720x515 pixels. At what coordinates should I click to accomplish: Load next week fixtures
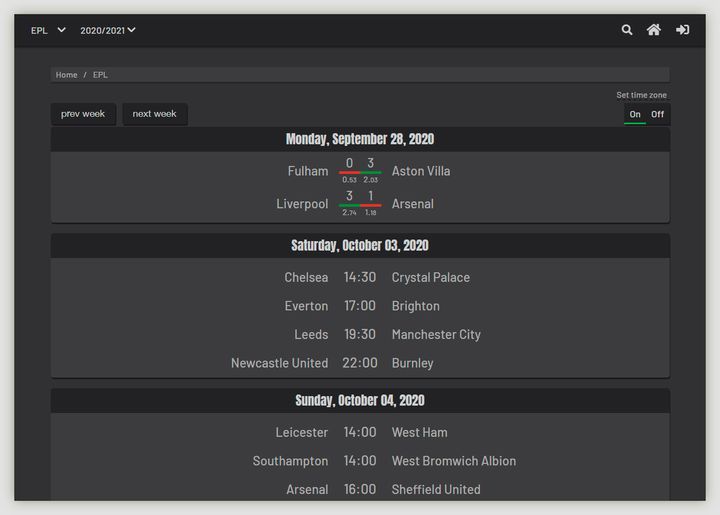[154, 114]
